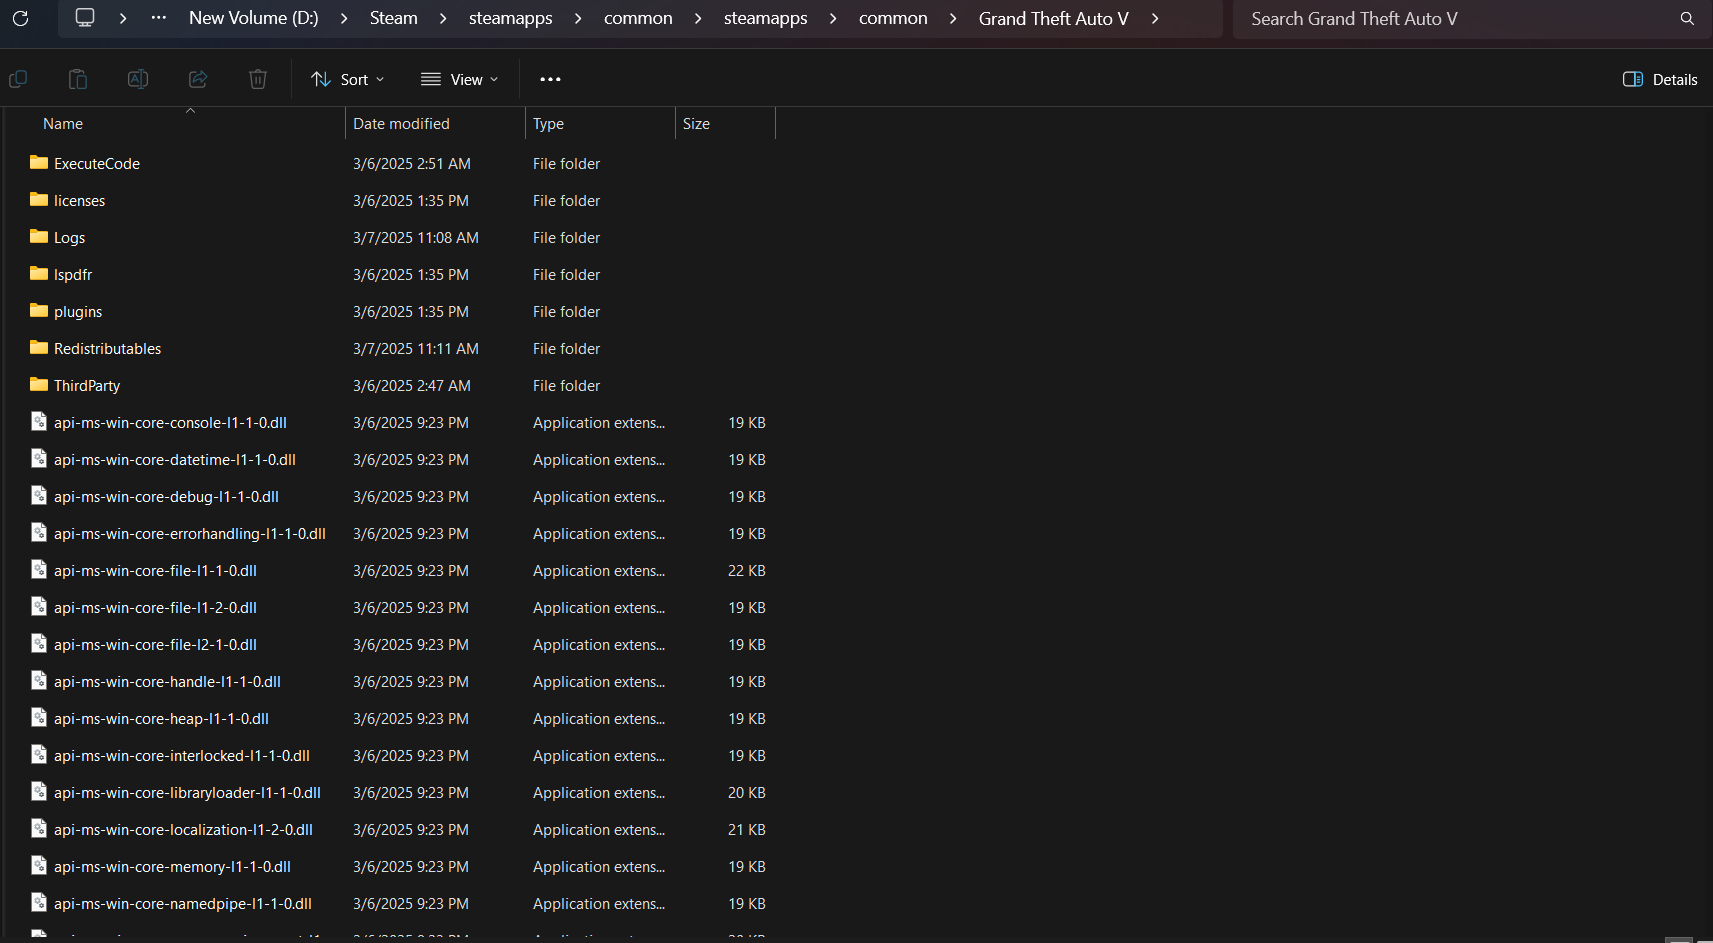Open the Sort dropdown menu
This screenshot has height=943, width=1713.
pyautogui.click(x=348, y=79)
